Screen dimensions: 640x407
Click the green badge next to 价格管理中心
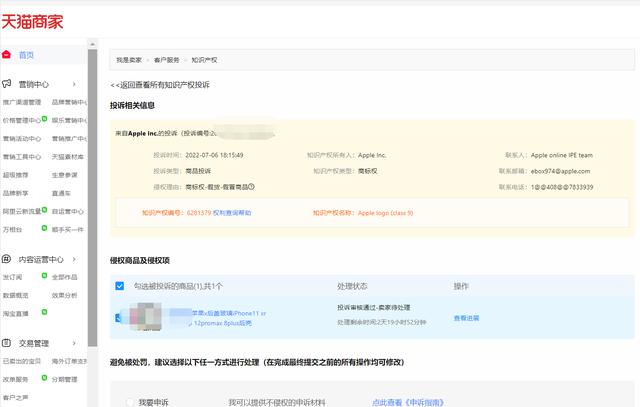click(x=44, y=119)
